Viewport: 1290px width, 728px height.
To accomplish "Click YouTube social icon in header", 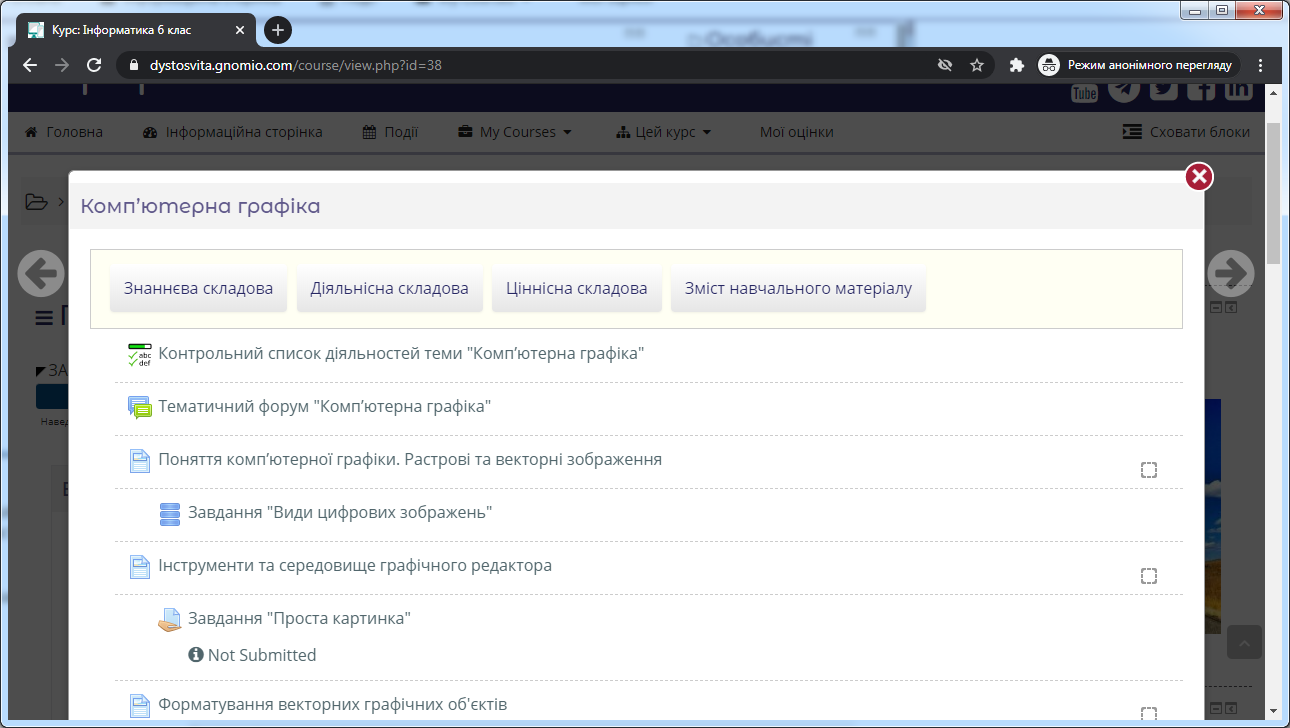I will point(1085,92).
